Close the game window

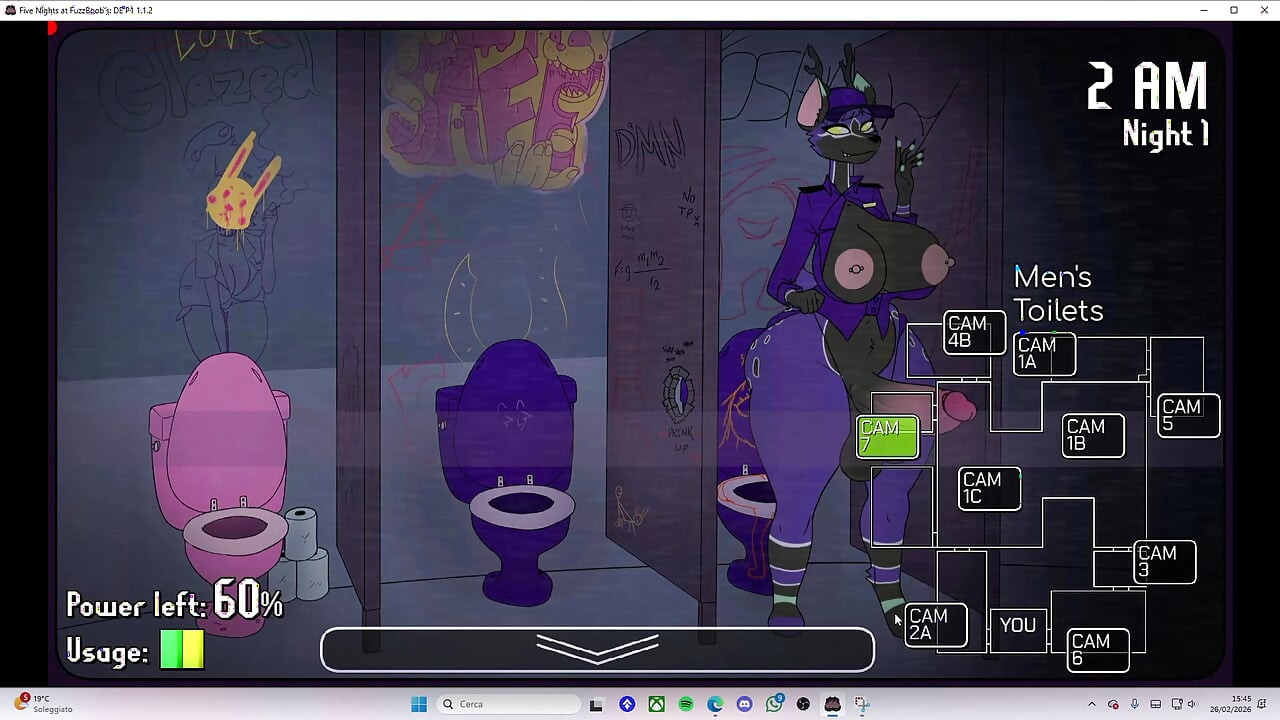point(1264,10)
